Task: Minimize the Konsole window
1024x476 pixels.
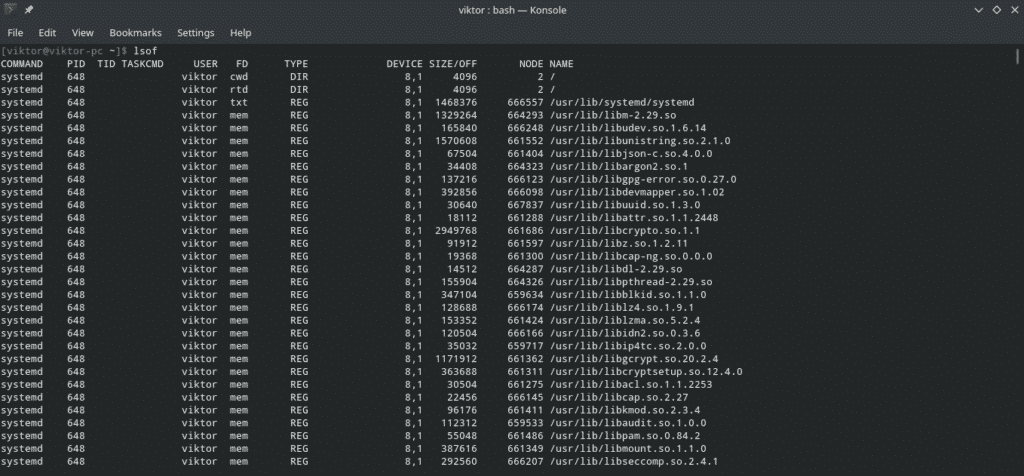Action: click(x=973, y=10)
